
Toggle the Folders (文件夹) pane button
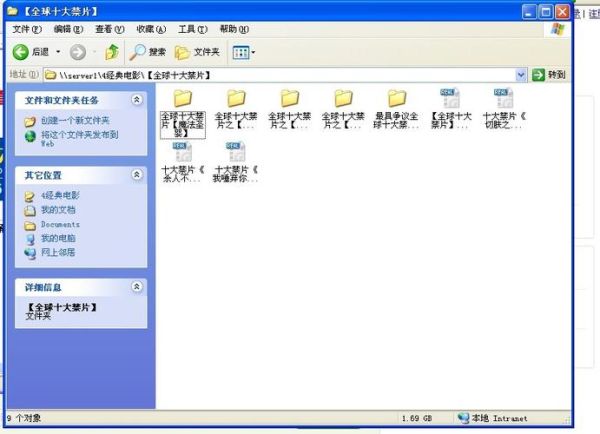pos(197,52)
